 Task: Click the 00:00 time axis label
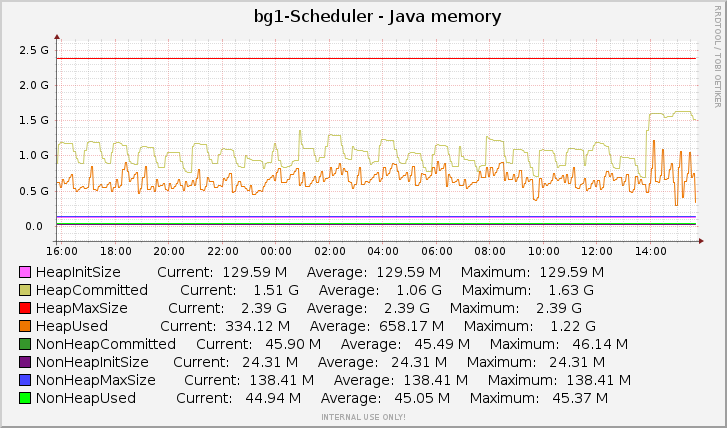pyautogui.click(x=276, y=252)
